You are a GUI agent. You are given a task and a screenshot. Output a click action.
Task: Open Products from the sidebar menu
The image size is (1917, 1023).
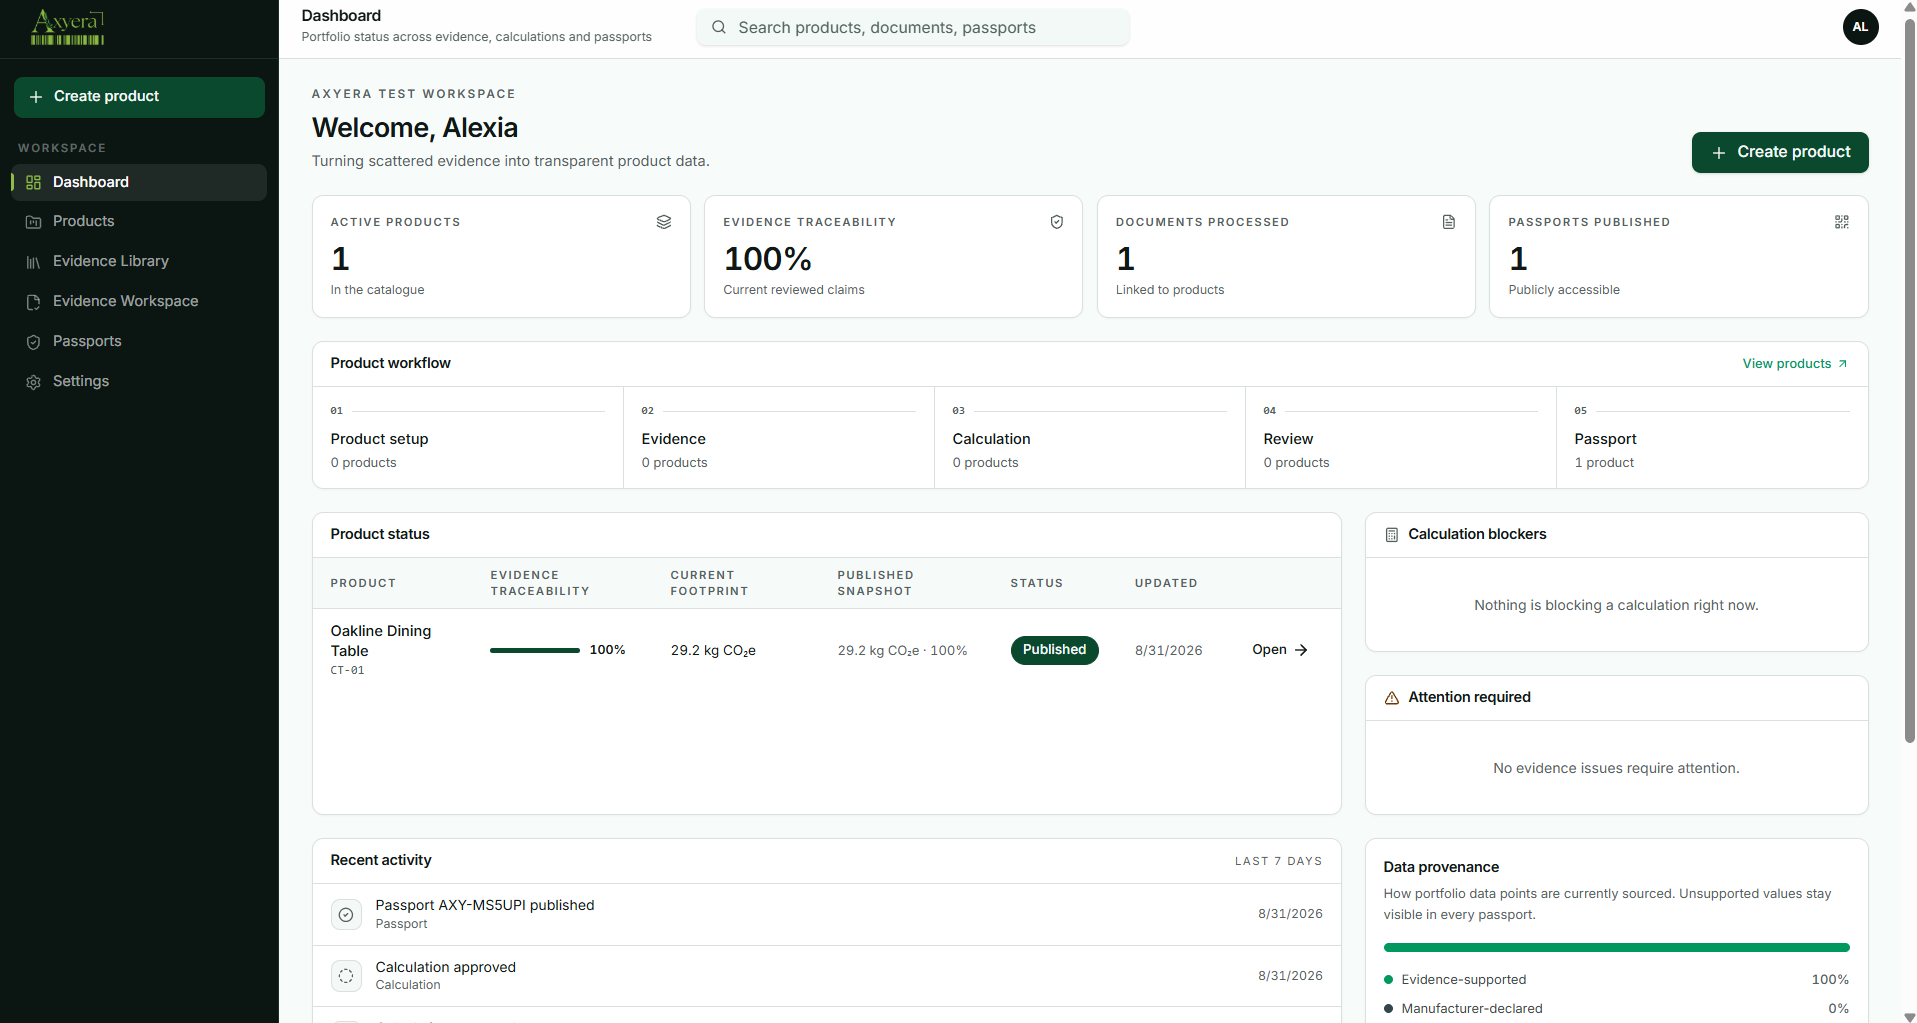(139, 221)
